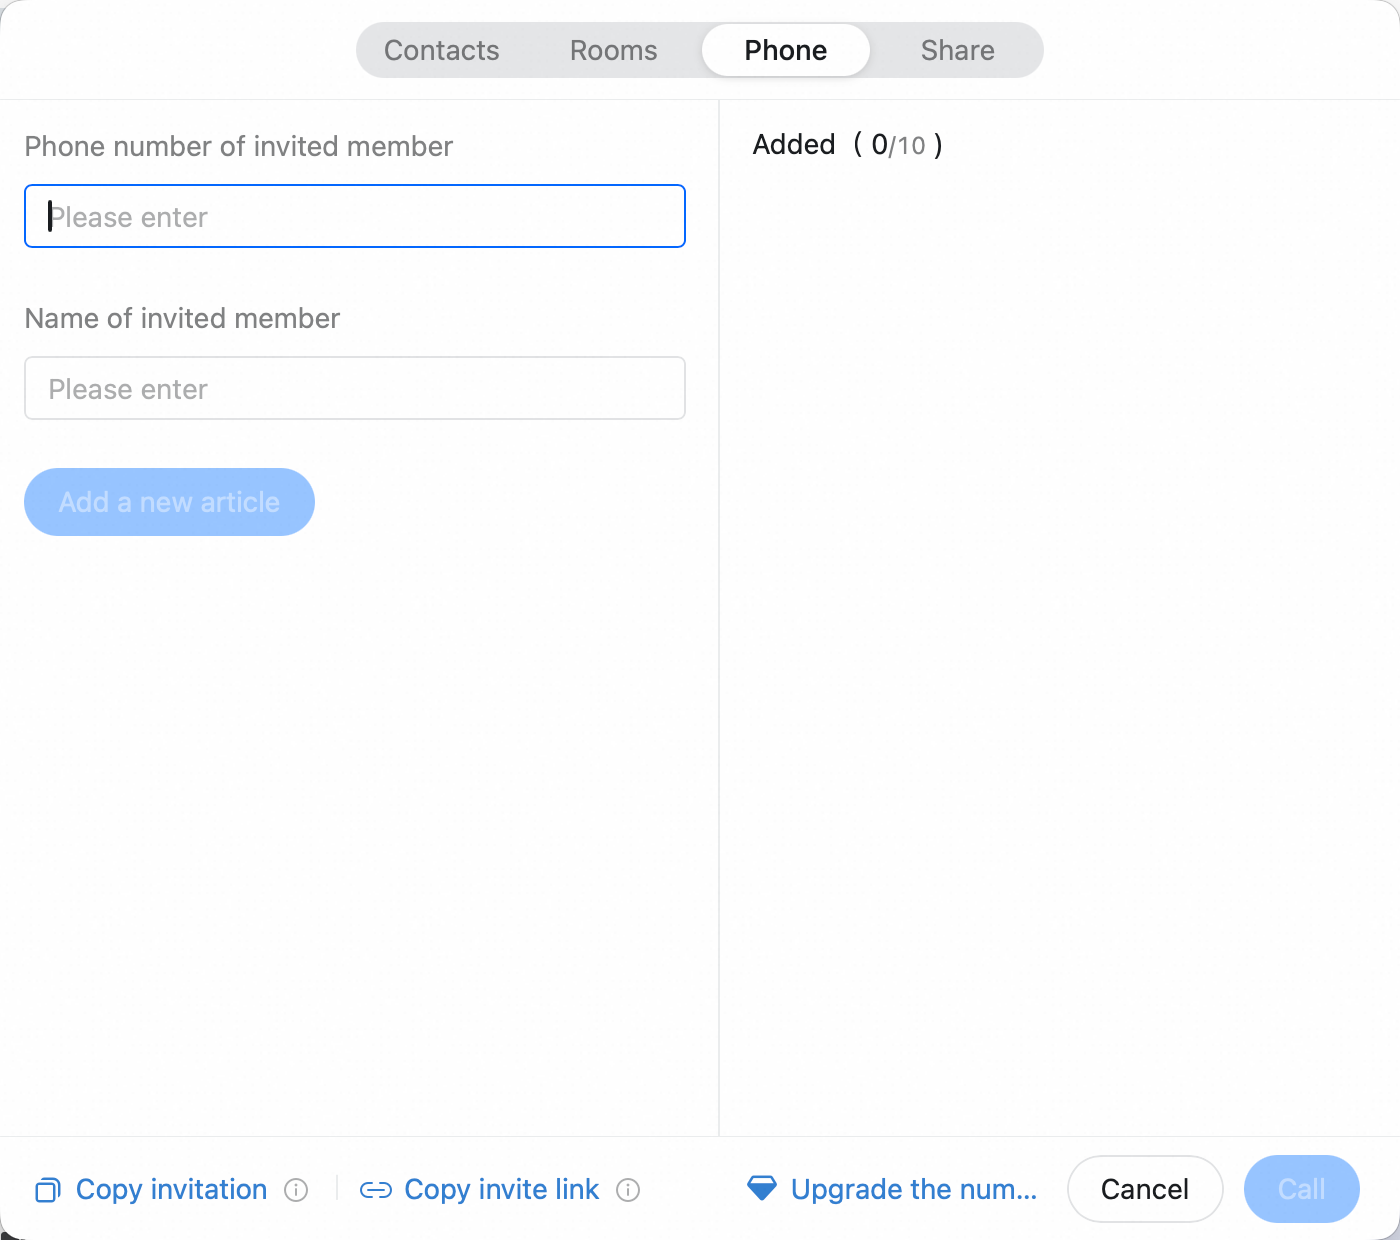Viewport: 1400px width, 1240px height.
Task: Click the info icon after Copy invitation
Action: click(296, 1190)
